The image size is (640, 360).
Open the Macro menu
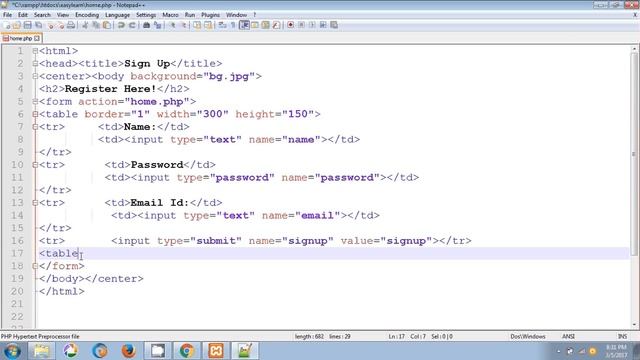coord(170,15)
